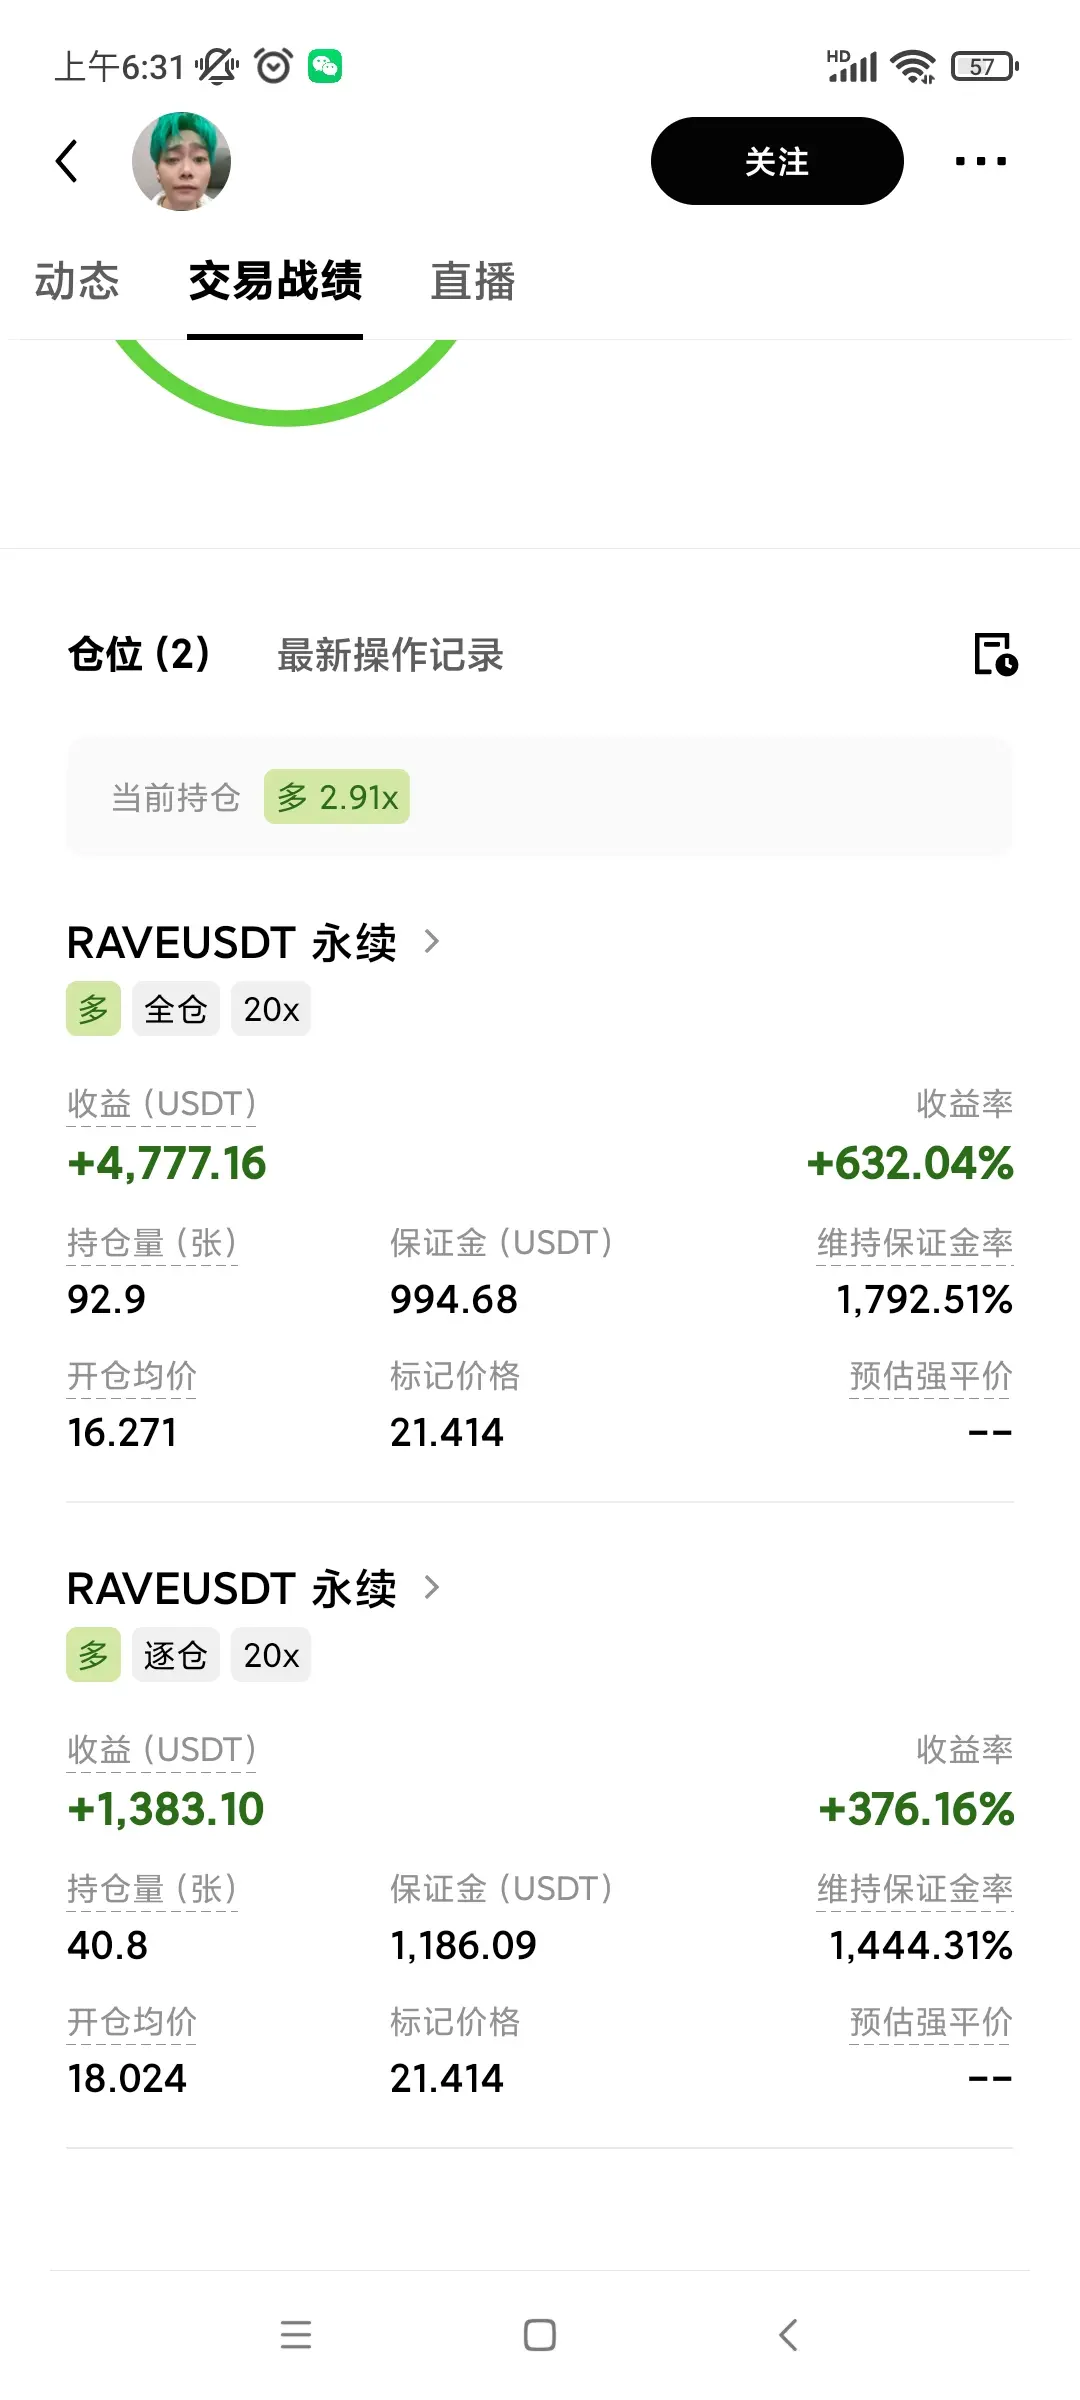Screen dimensions: 1080x2400
Task: Open the trader's profile avatar
Action: tap(181, 161)
